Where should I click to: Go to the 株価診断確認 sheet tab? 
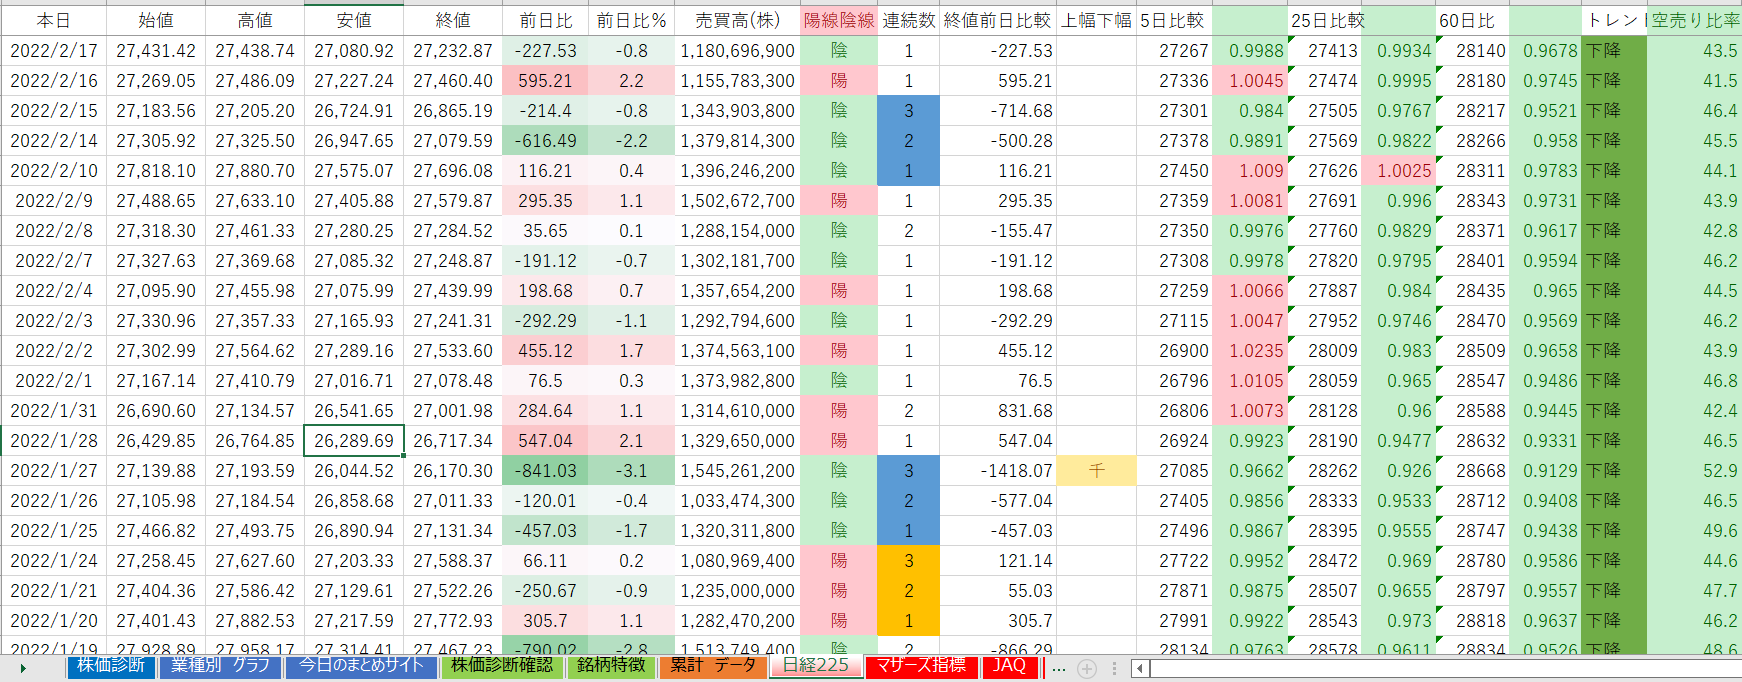(502, 666)
